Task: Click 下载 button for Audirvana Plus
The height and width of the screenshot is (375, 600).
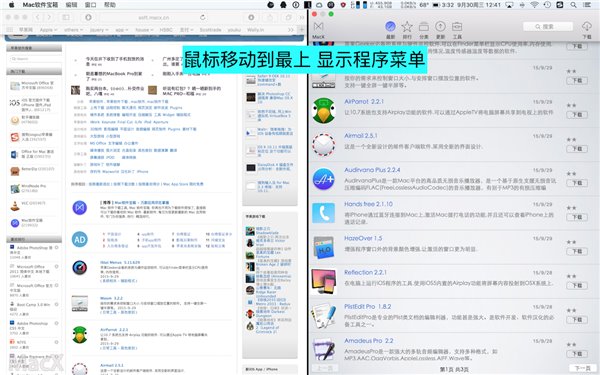Action: [x=577, y=183]
